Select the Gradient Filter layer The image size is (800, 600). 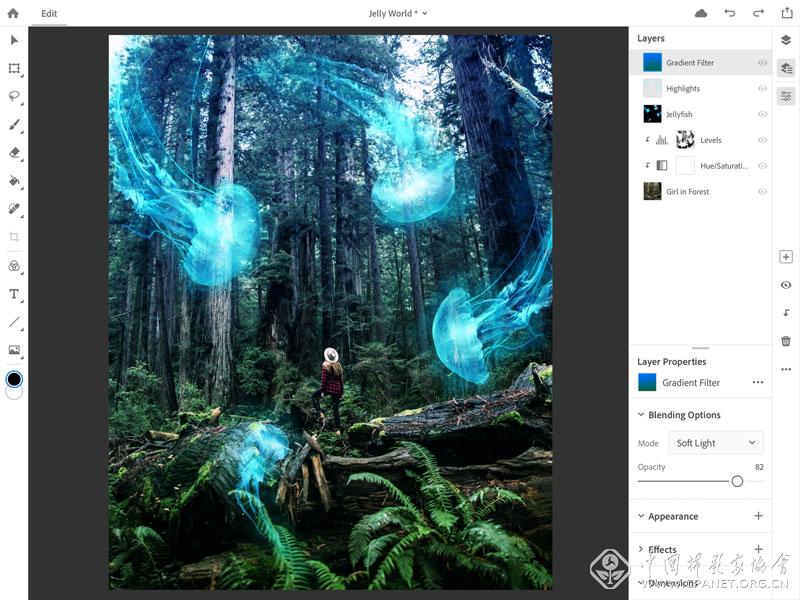tap(701, 63)
